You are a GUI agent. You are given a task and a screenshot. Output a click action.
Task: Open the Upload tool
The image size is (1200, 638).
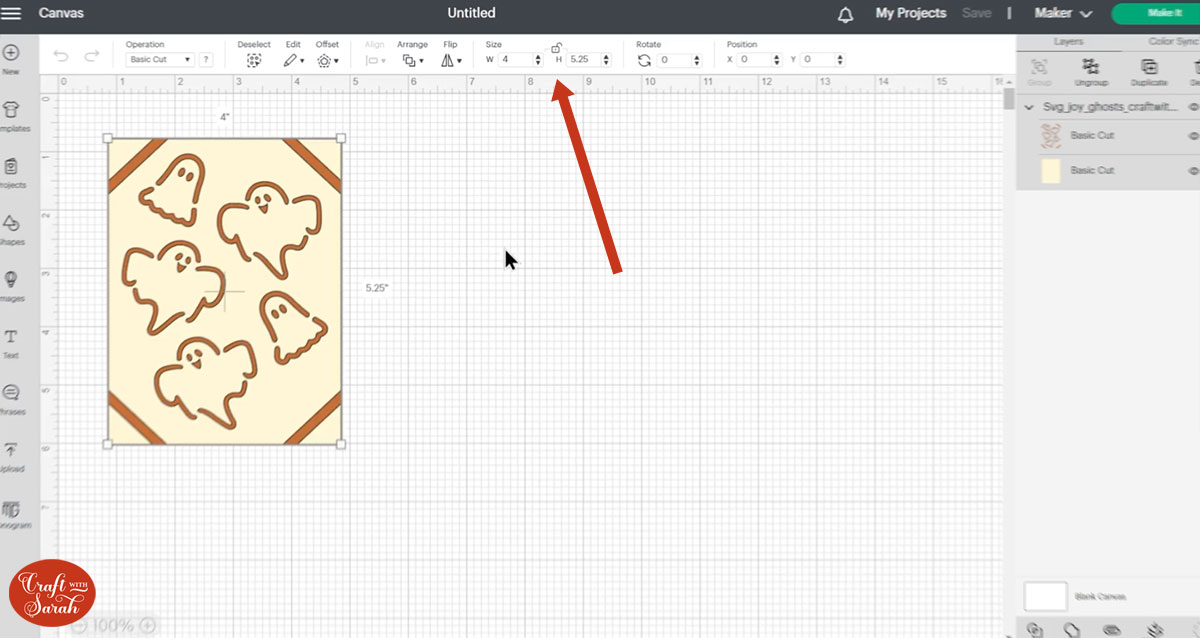pyautogui.click(x=12, y=457)
